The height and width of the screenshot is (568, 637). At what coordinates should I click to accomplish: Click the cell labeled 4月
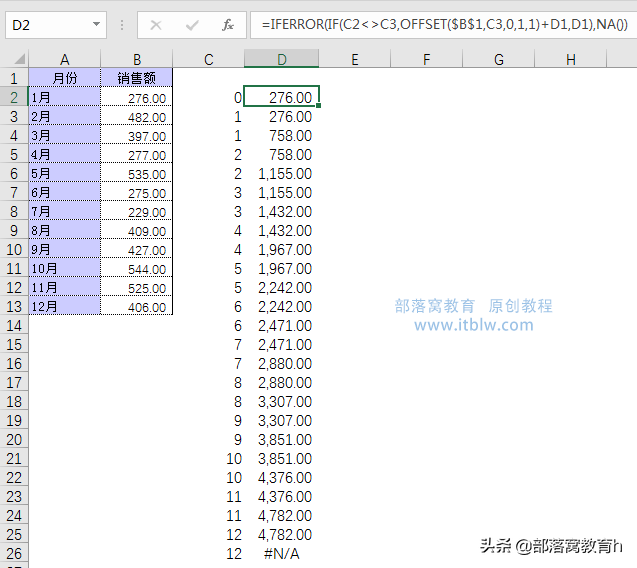[65, 154]
